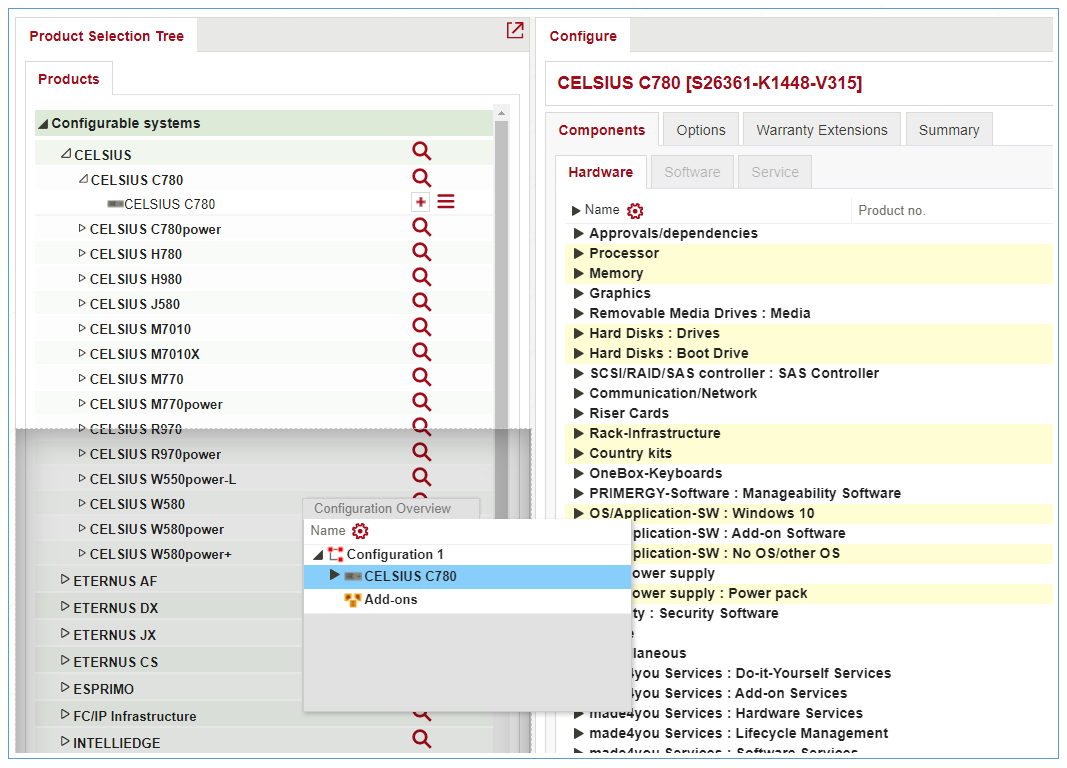Click the magnifier for CELSIUS H980
The width and height of the screenshot is (1067, 768).
(422, 278)
